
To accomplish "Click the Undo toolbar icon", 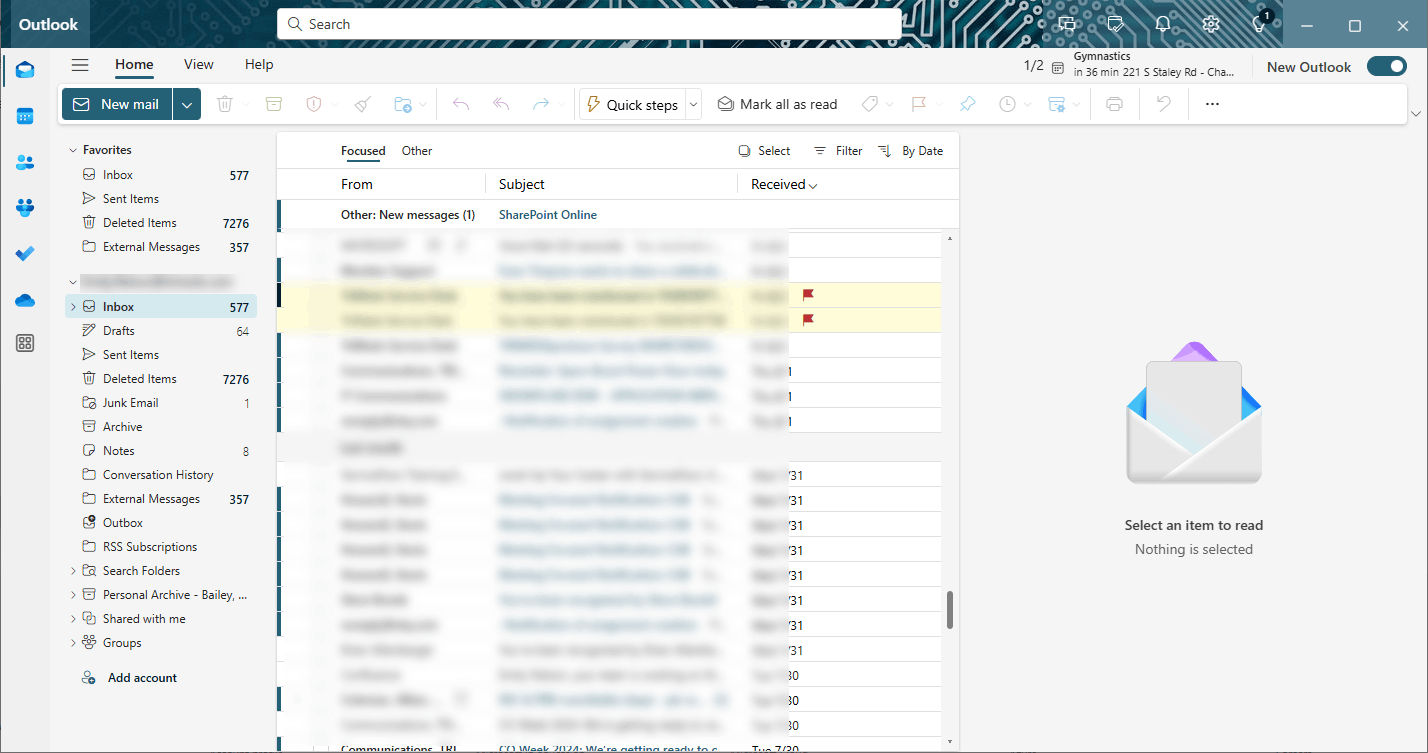I will [x=1163, y=104].
